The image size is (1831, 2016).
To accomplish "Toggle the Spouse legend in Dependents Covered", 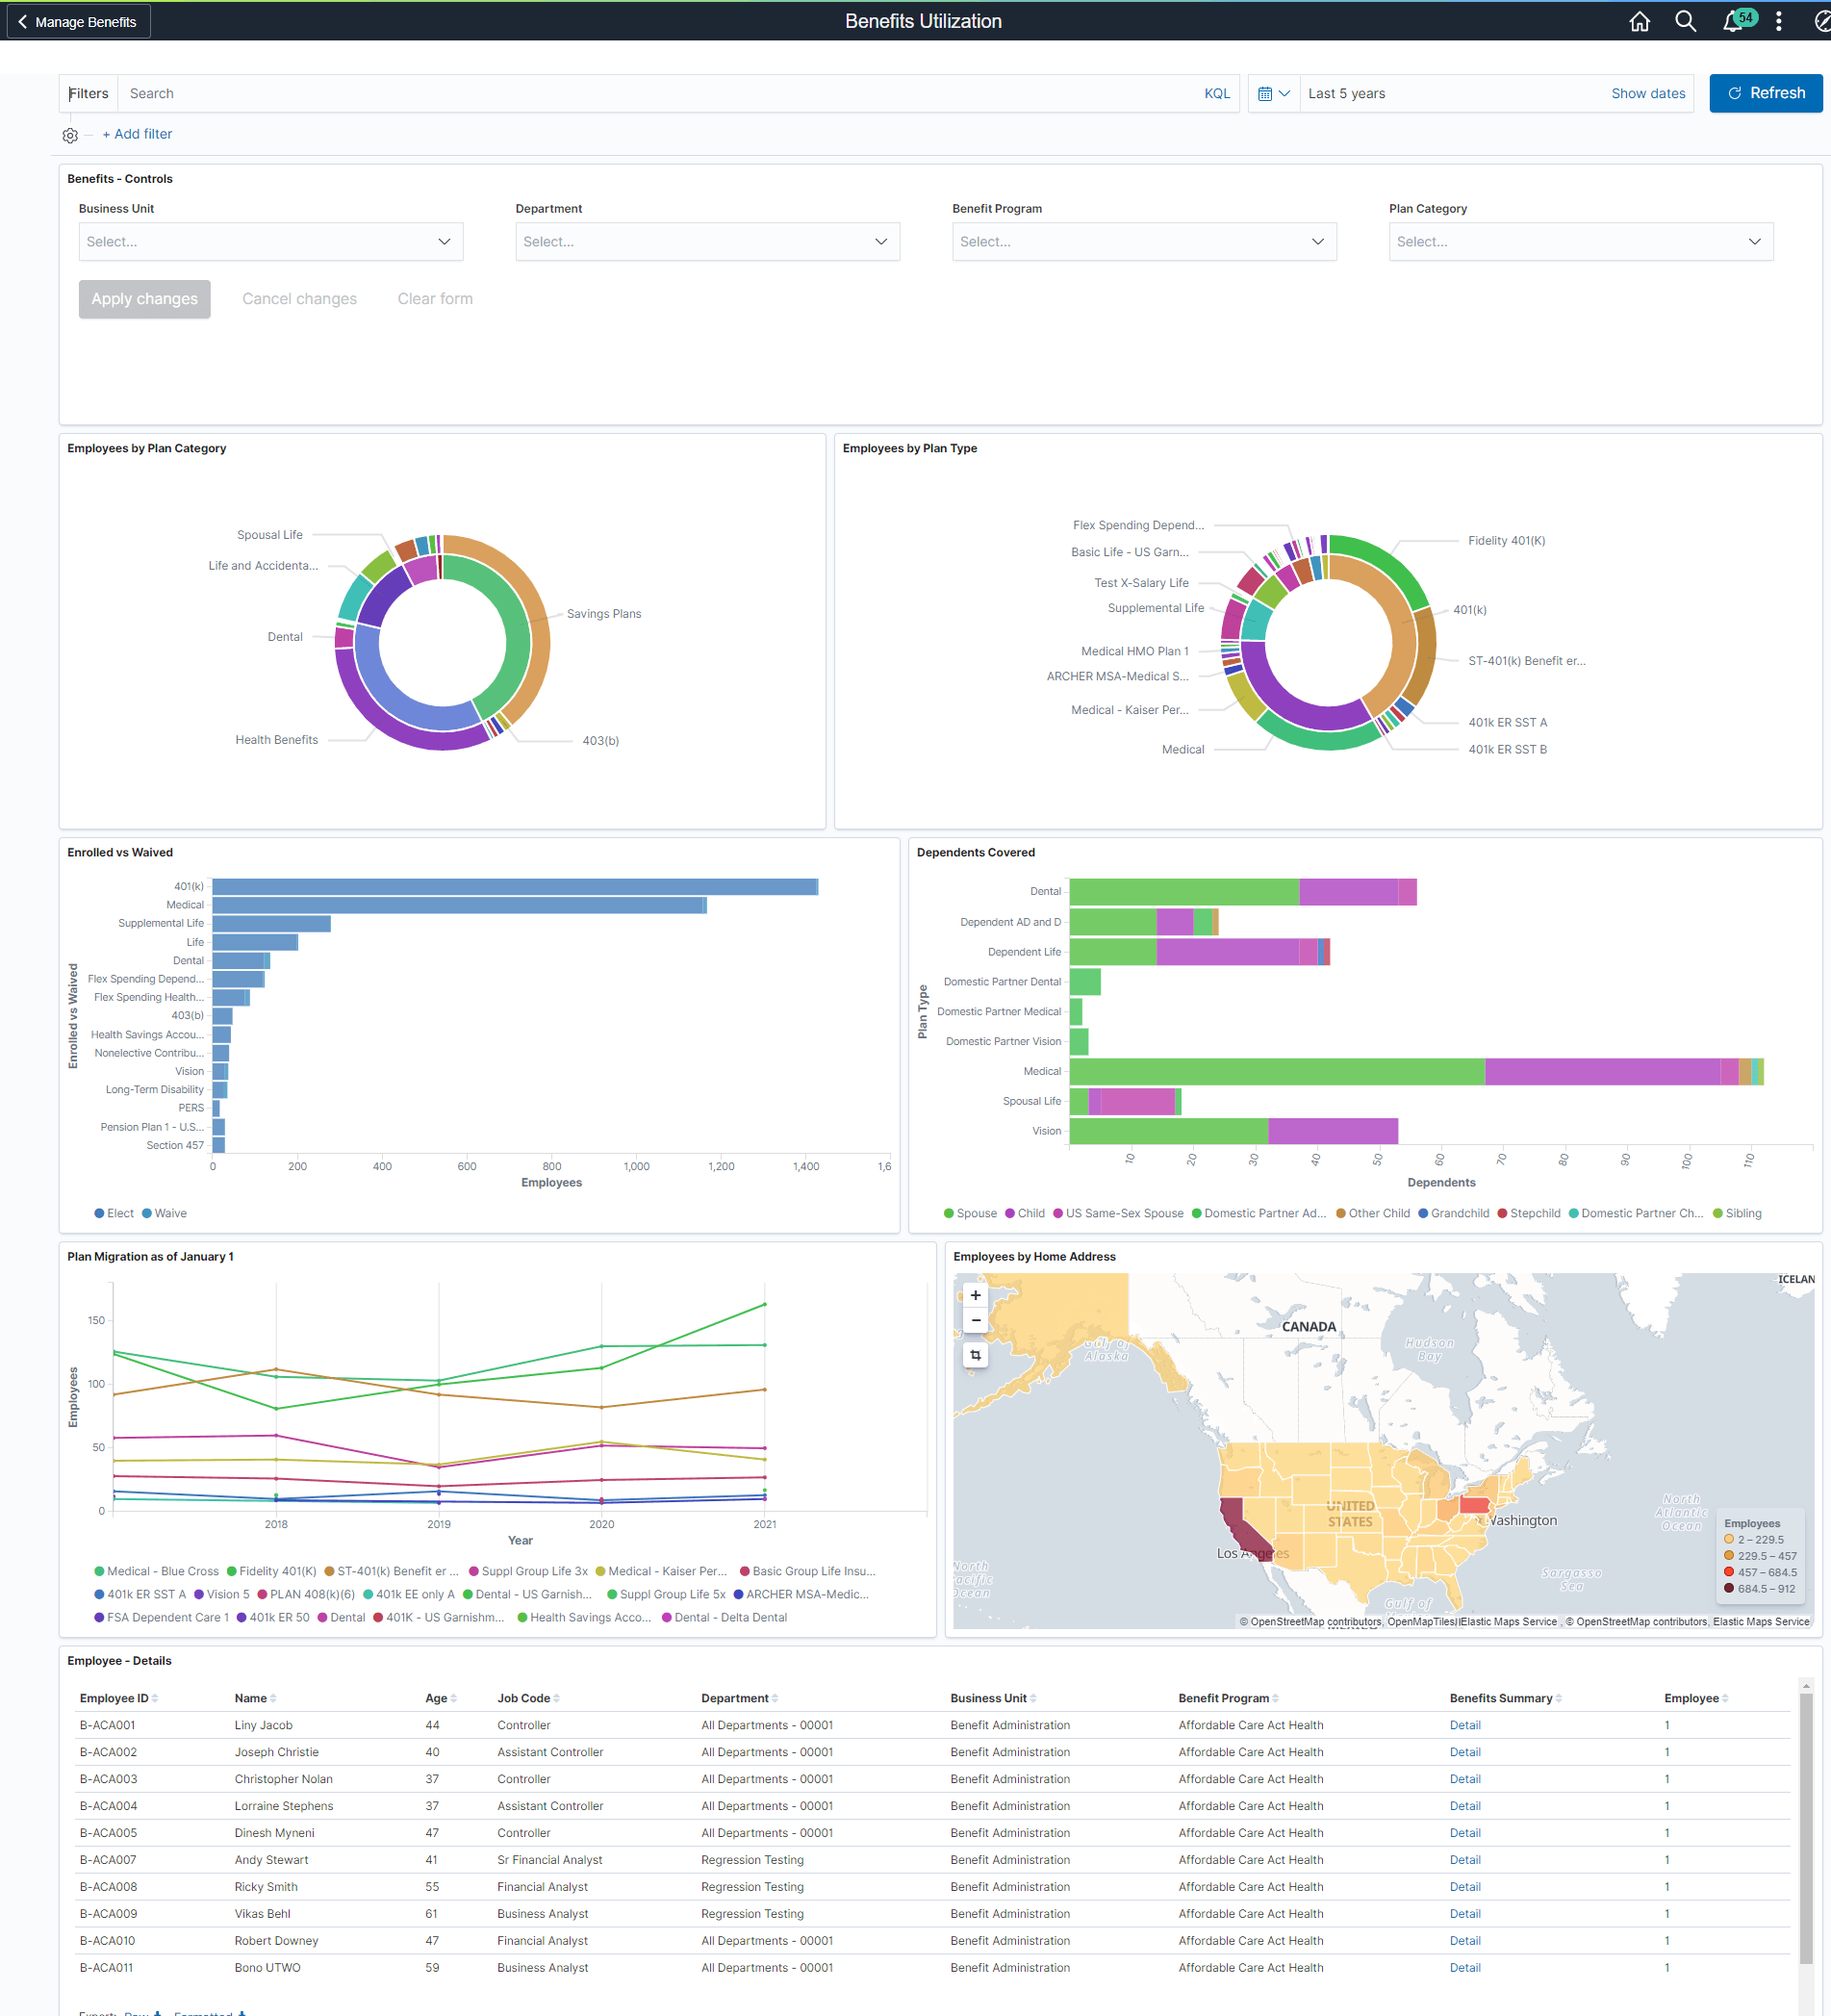I will (x=969, y=1213).
